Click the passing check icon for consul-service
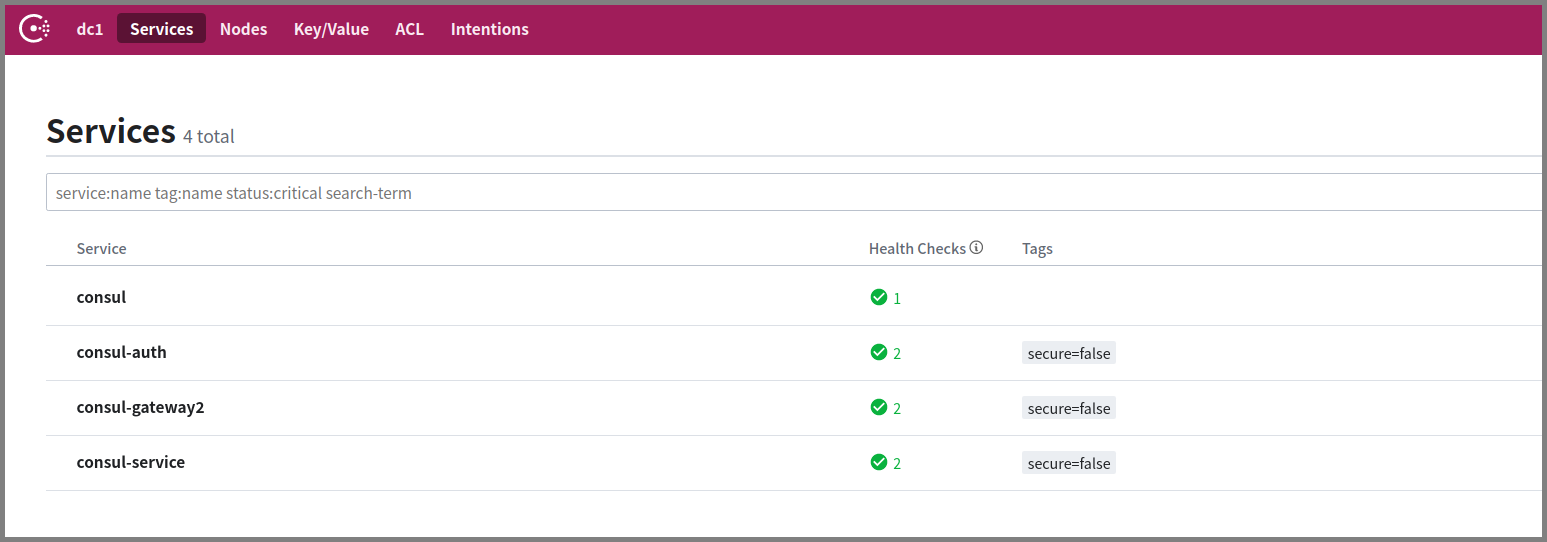This screenshot has width=1547, height=542. click(x=879, y=462)
